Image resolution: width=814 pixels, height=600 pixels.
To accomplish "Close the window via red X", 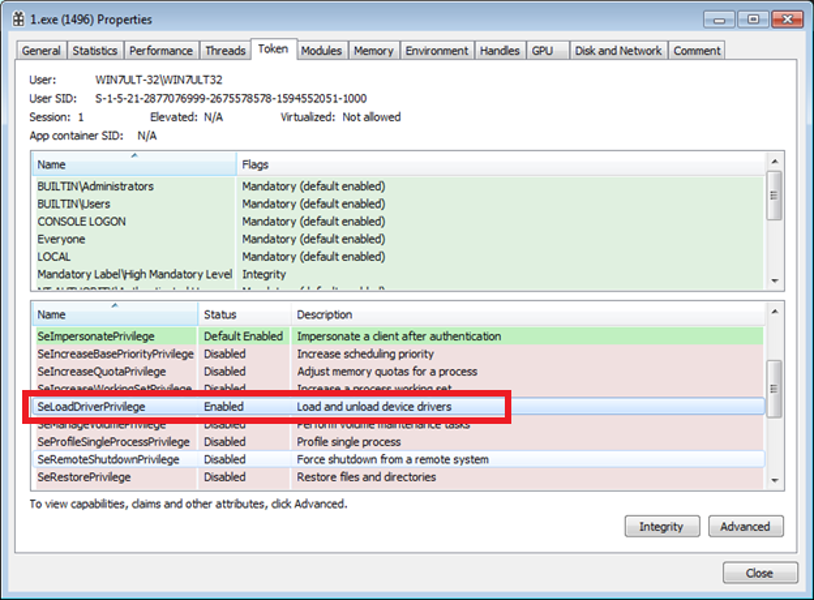I will point(787,20).
